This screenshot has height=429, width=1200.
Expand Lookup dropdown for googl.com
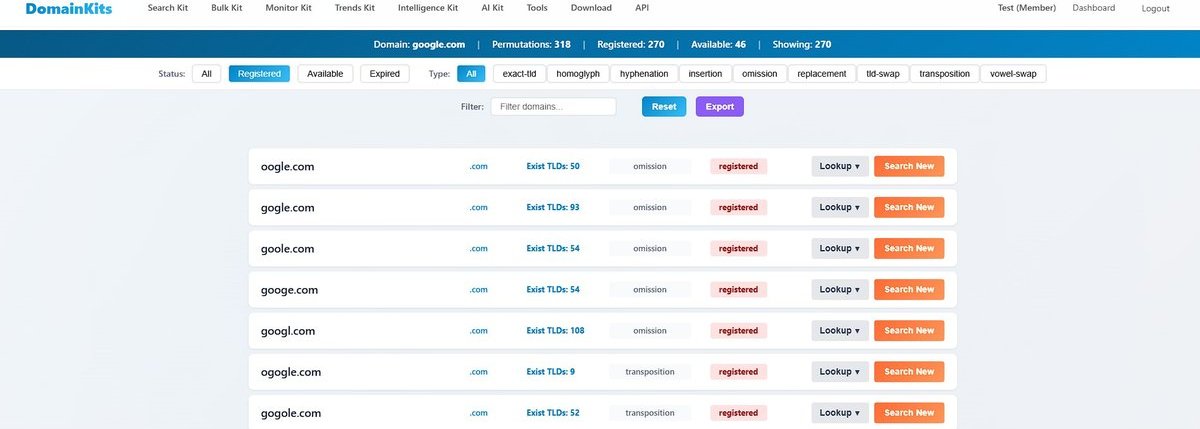(840, 330)
